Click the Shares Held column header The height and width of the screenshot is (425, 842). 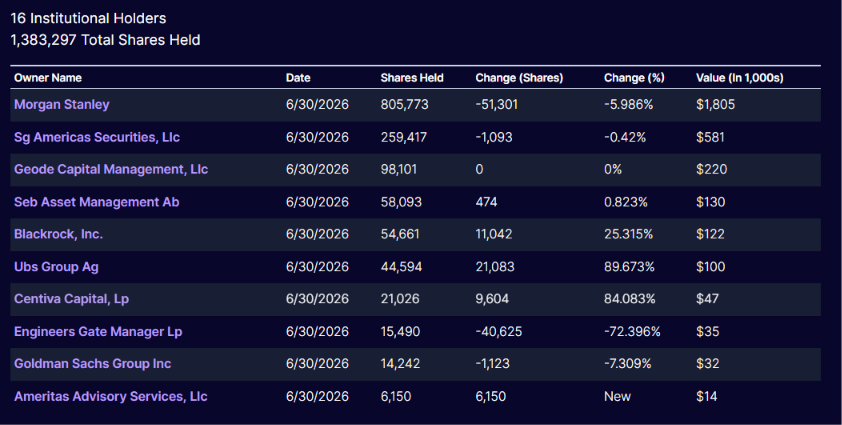tap(412, 78)
